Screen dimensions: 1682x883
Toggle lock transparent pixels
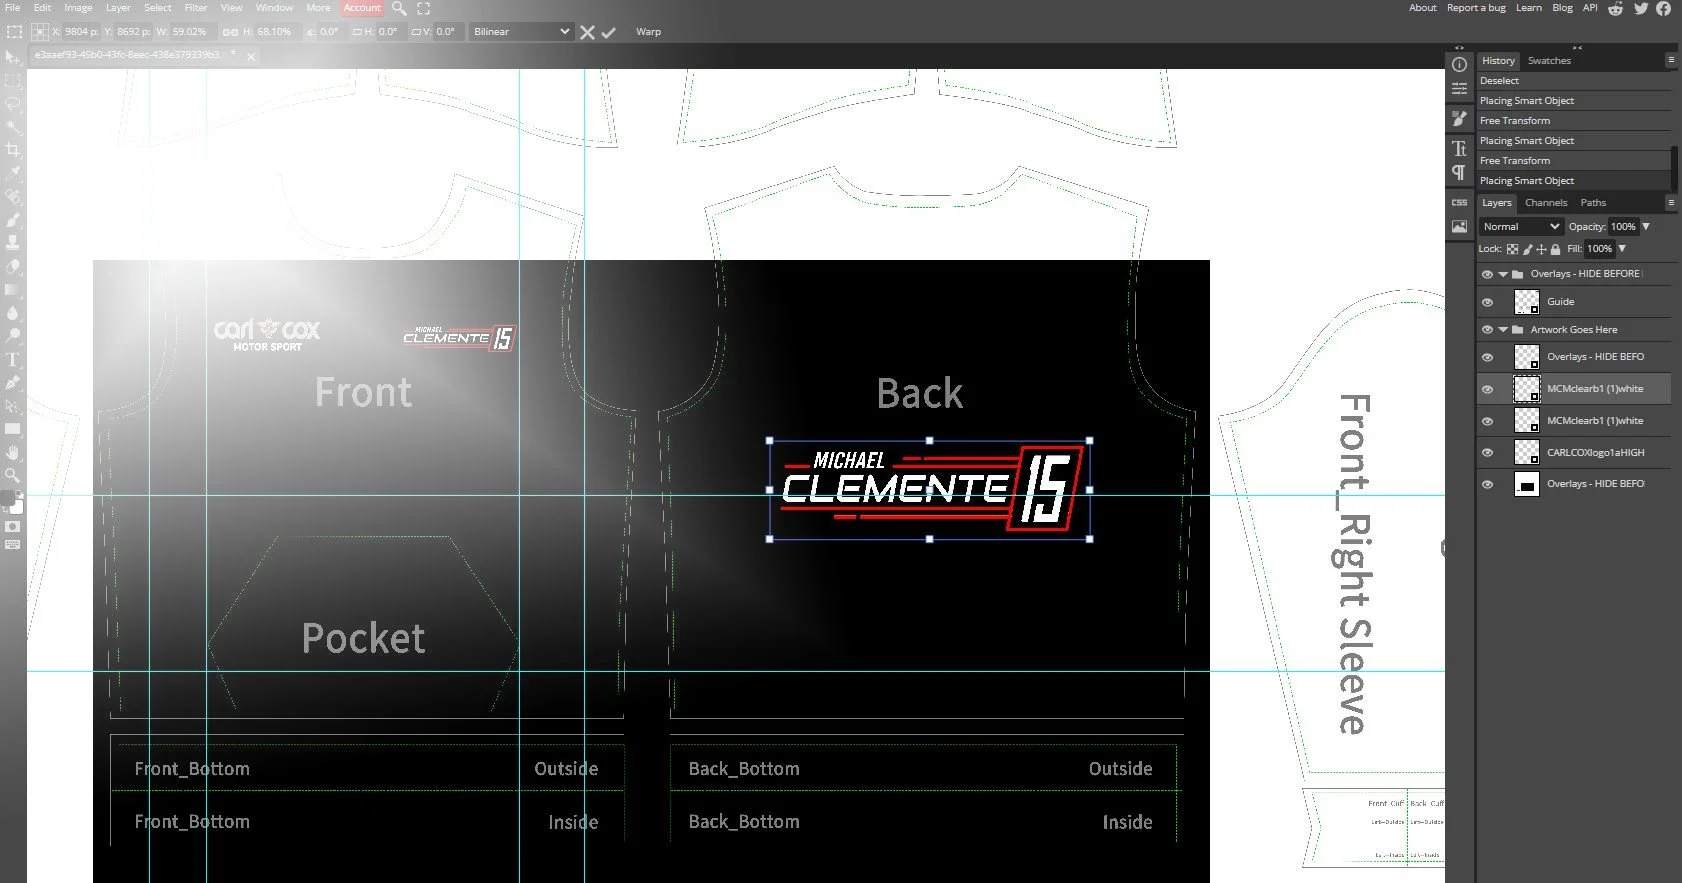[1512, 249]
